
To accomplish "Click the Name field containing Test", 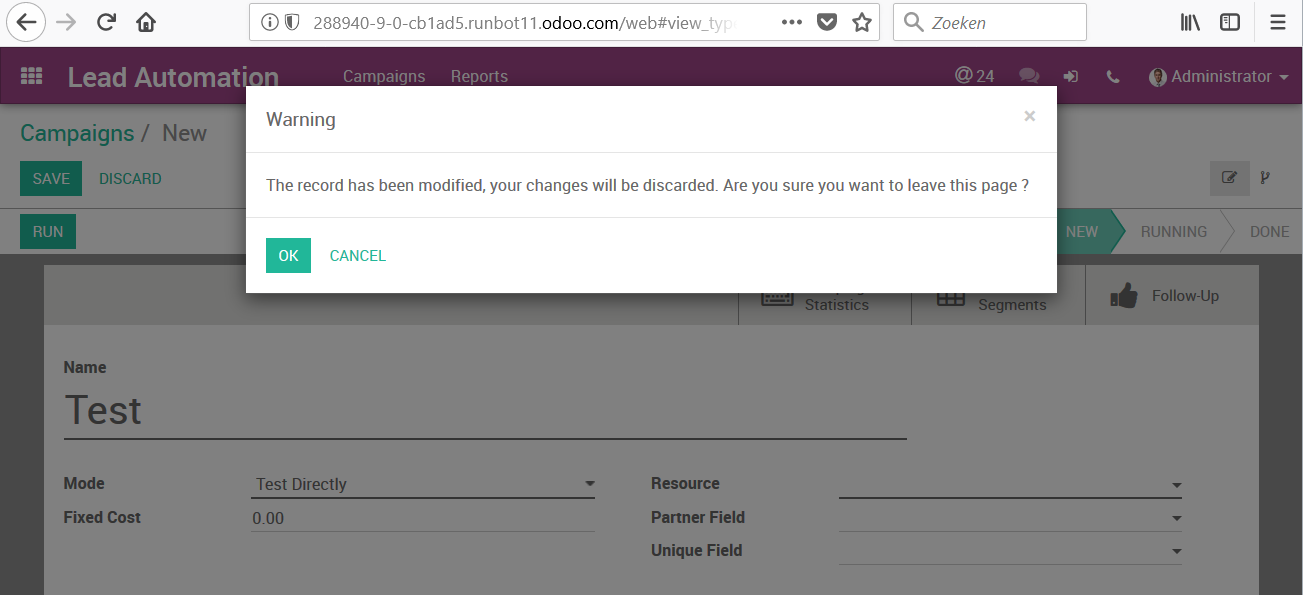I will pyautogui.click(x=485, y=410).
